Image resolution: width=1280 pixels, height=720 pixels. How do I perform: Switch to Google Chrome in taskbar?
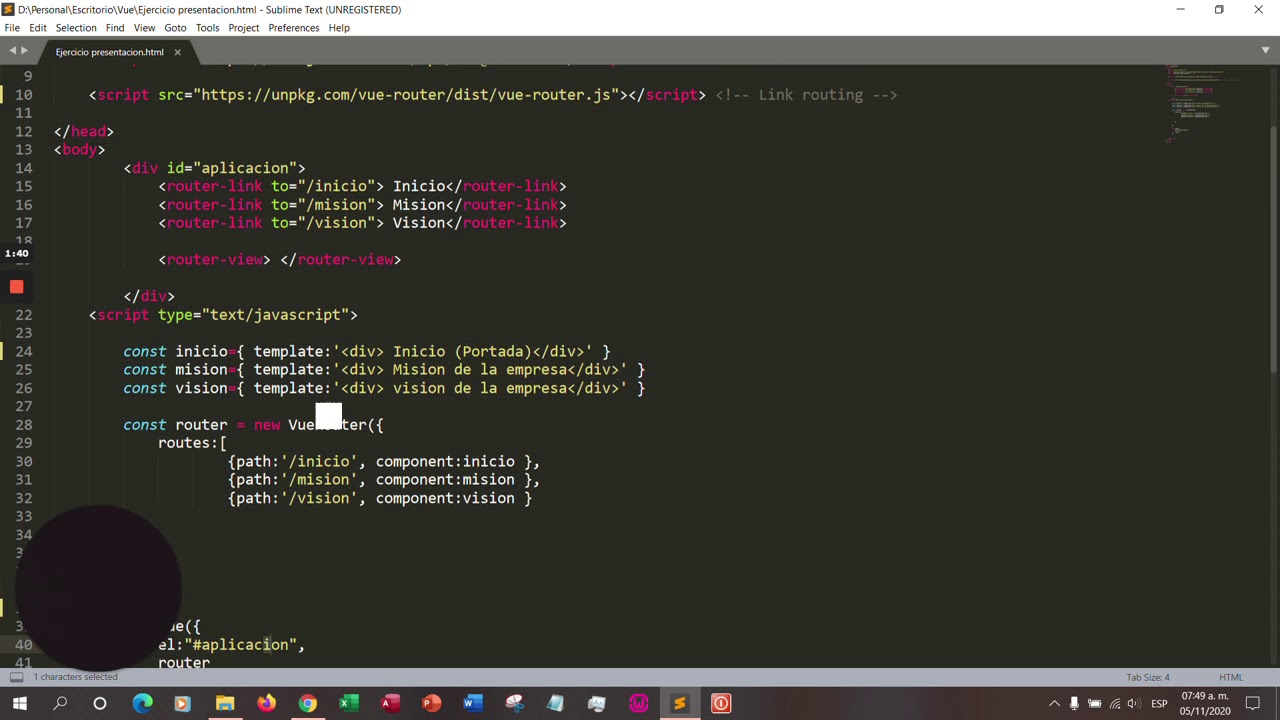click(307, 704)
